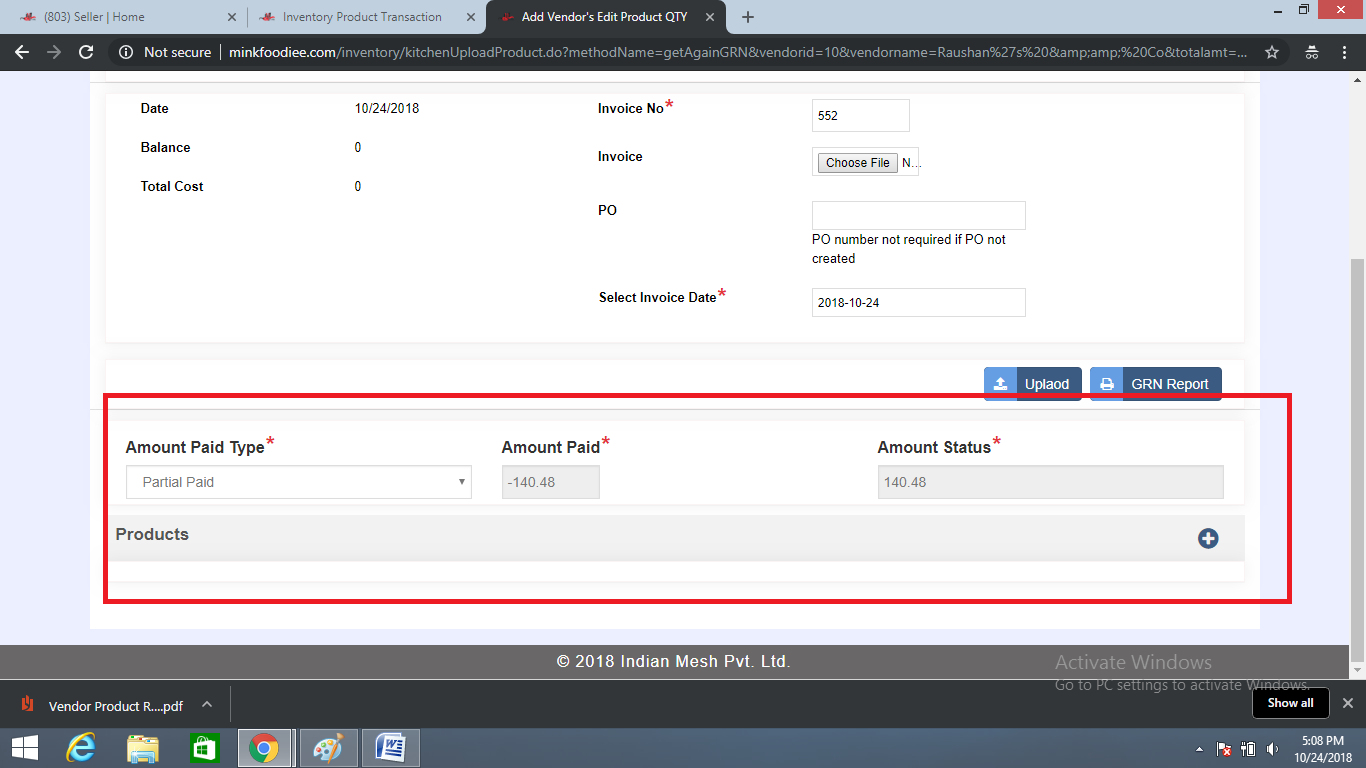The width and height of the screenshot is (1366, 768).
Task: Click Choose File for Invoice
Action: [x=857, y=163]
